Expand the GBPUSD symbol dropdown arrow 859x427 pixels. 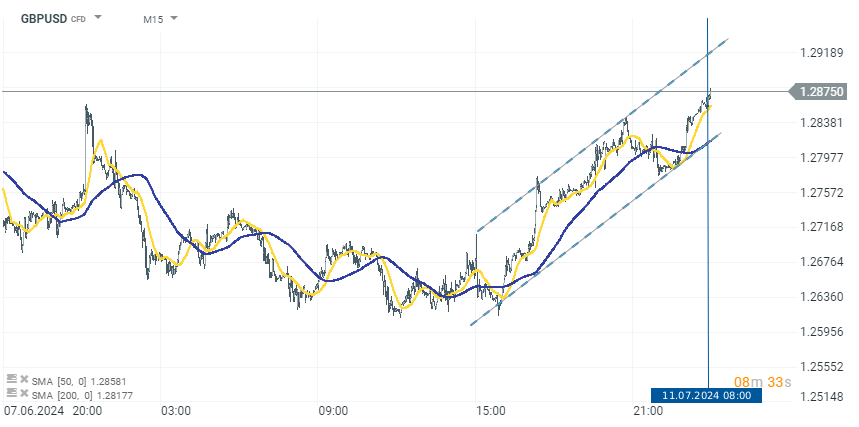tap(98, 18)
